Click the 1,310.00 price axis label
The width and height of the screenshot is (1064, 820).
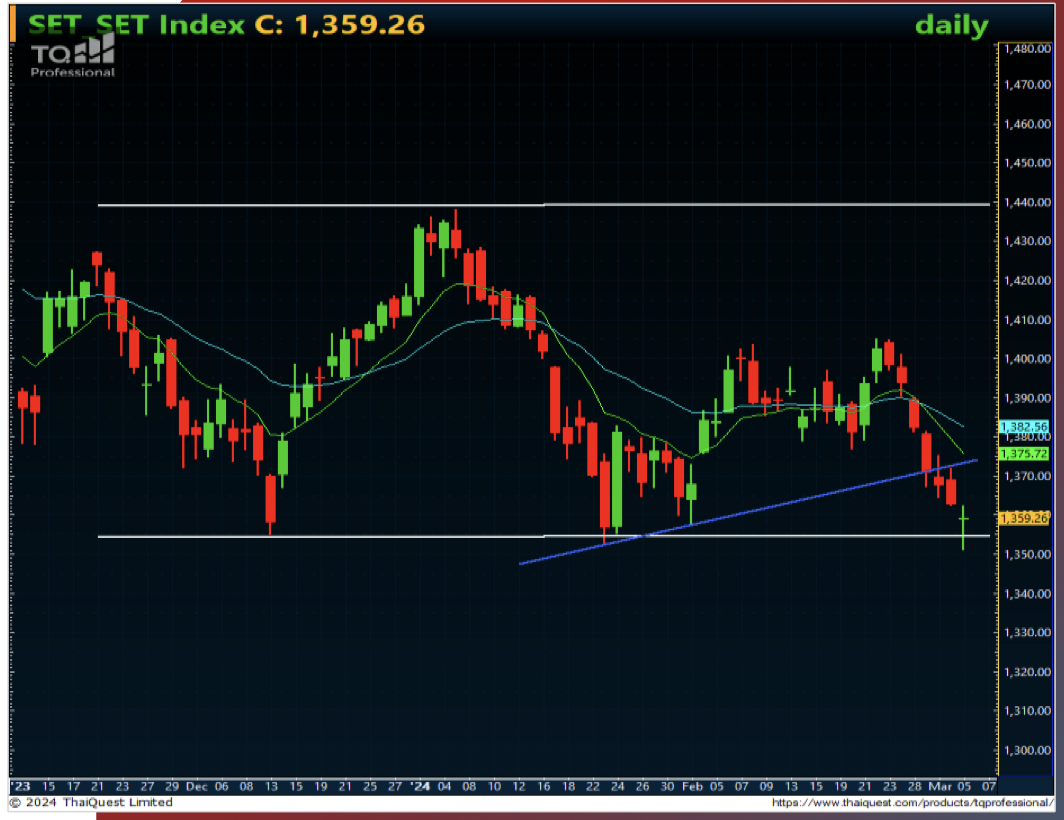pos(1027,711)
